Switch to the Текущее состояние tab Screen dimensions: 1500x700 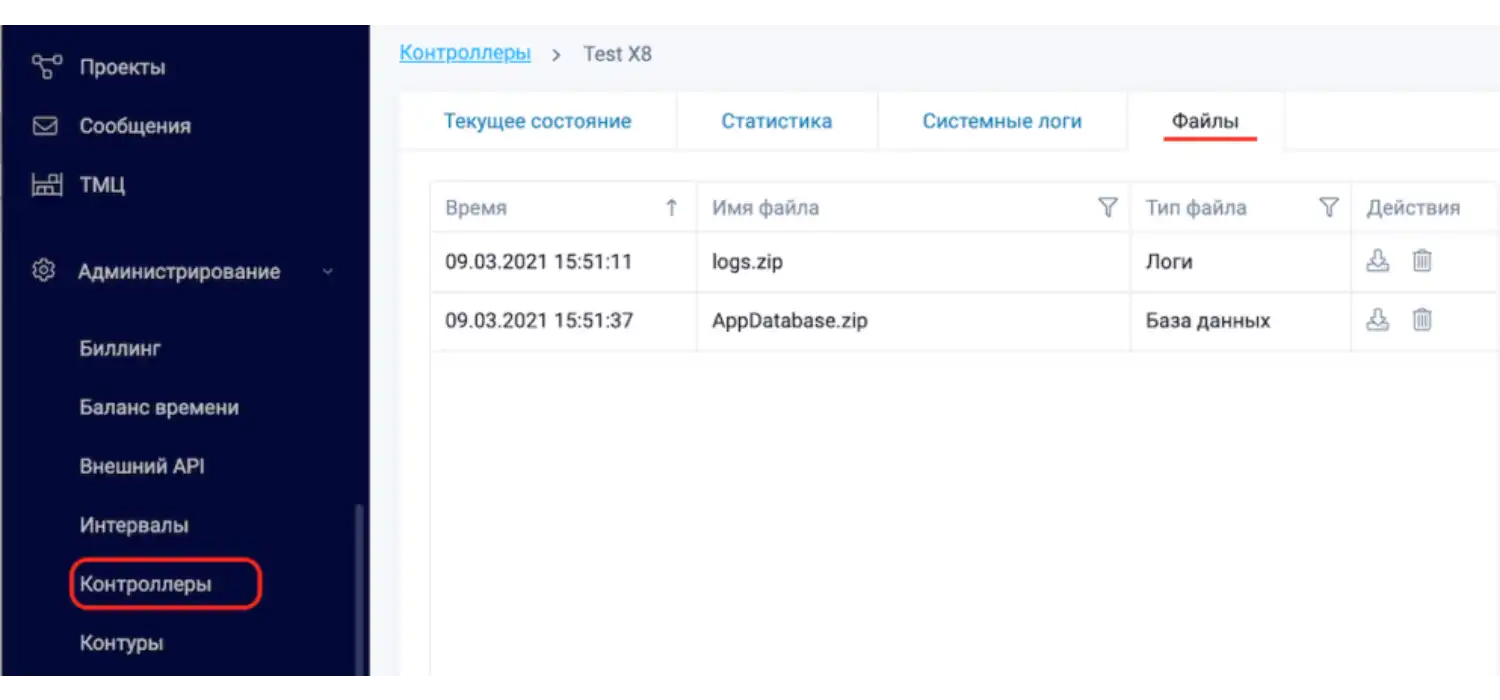pyautogui.click(x=537, y=120)
